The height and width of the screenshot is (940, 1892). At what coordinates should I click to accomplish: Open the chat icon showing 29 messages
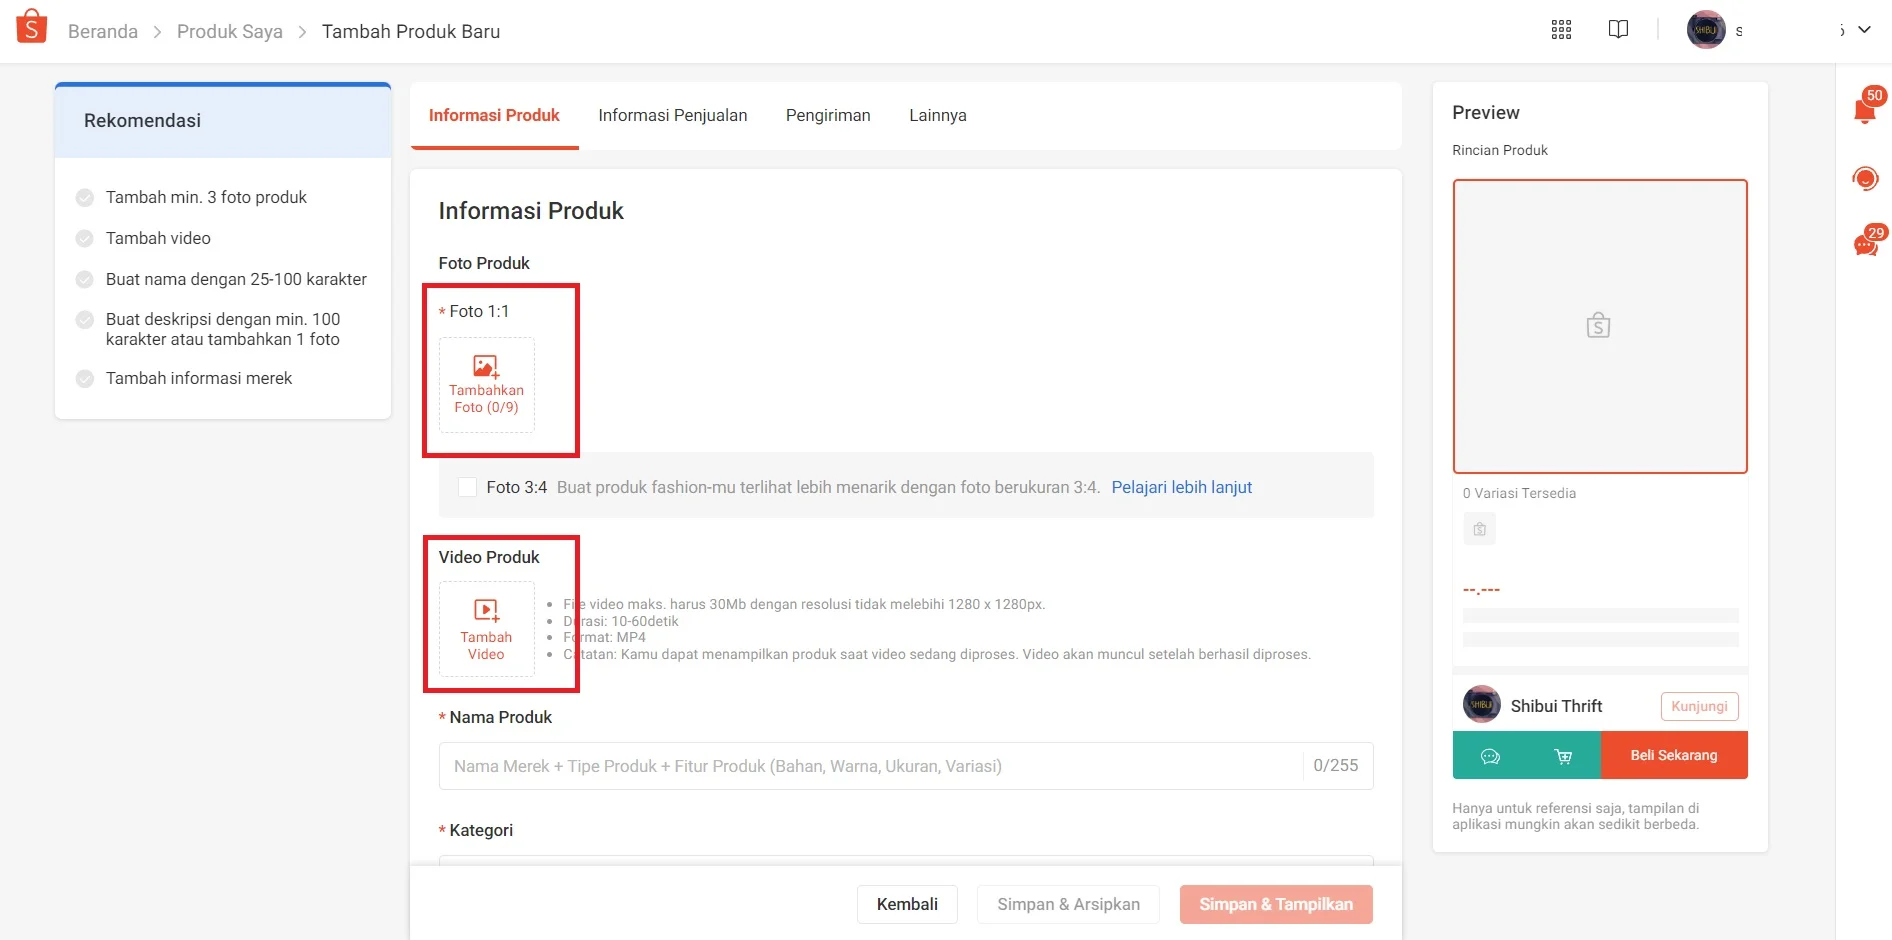coord(1864,240)
